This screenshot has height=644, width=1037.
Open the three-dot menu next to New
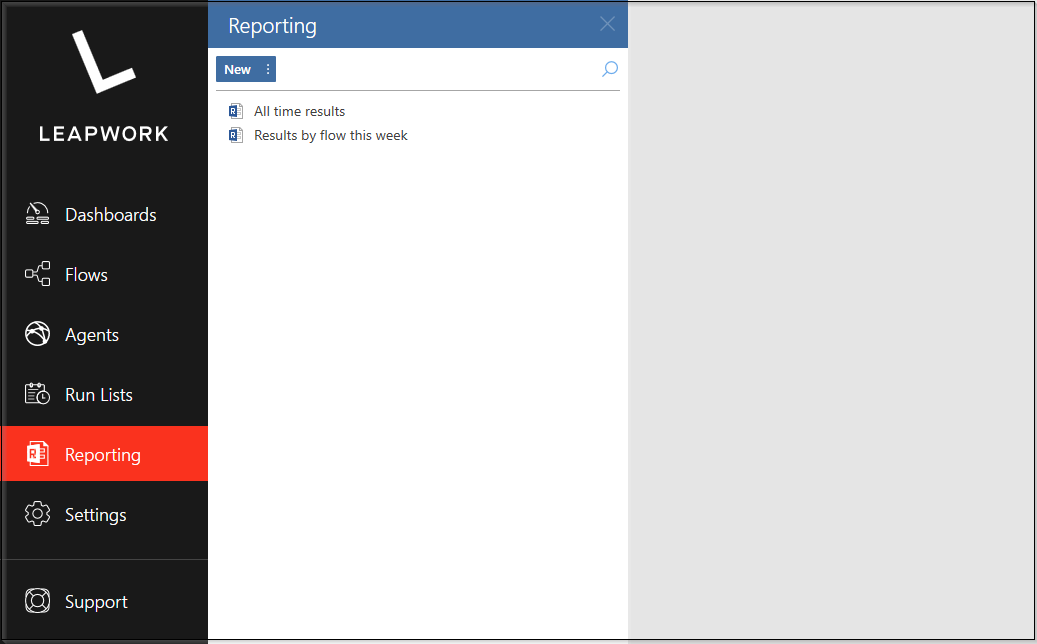267,68
